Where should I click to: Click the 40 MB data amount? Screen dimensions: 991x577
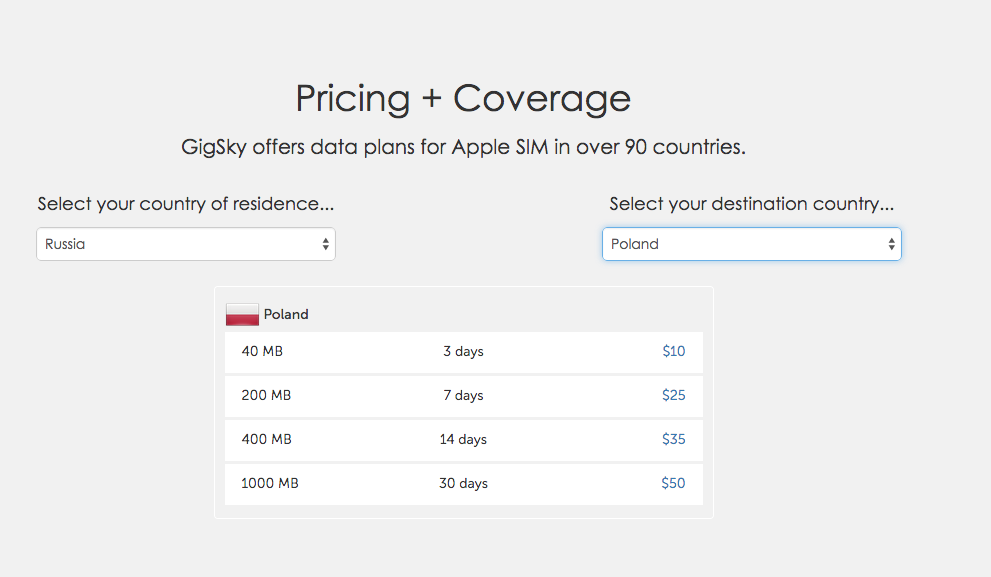pyautogui.click(x=262, y=351)
